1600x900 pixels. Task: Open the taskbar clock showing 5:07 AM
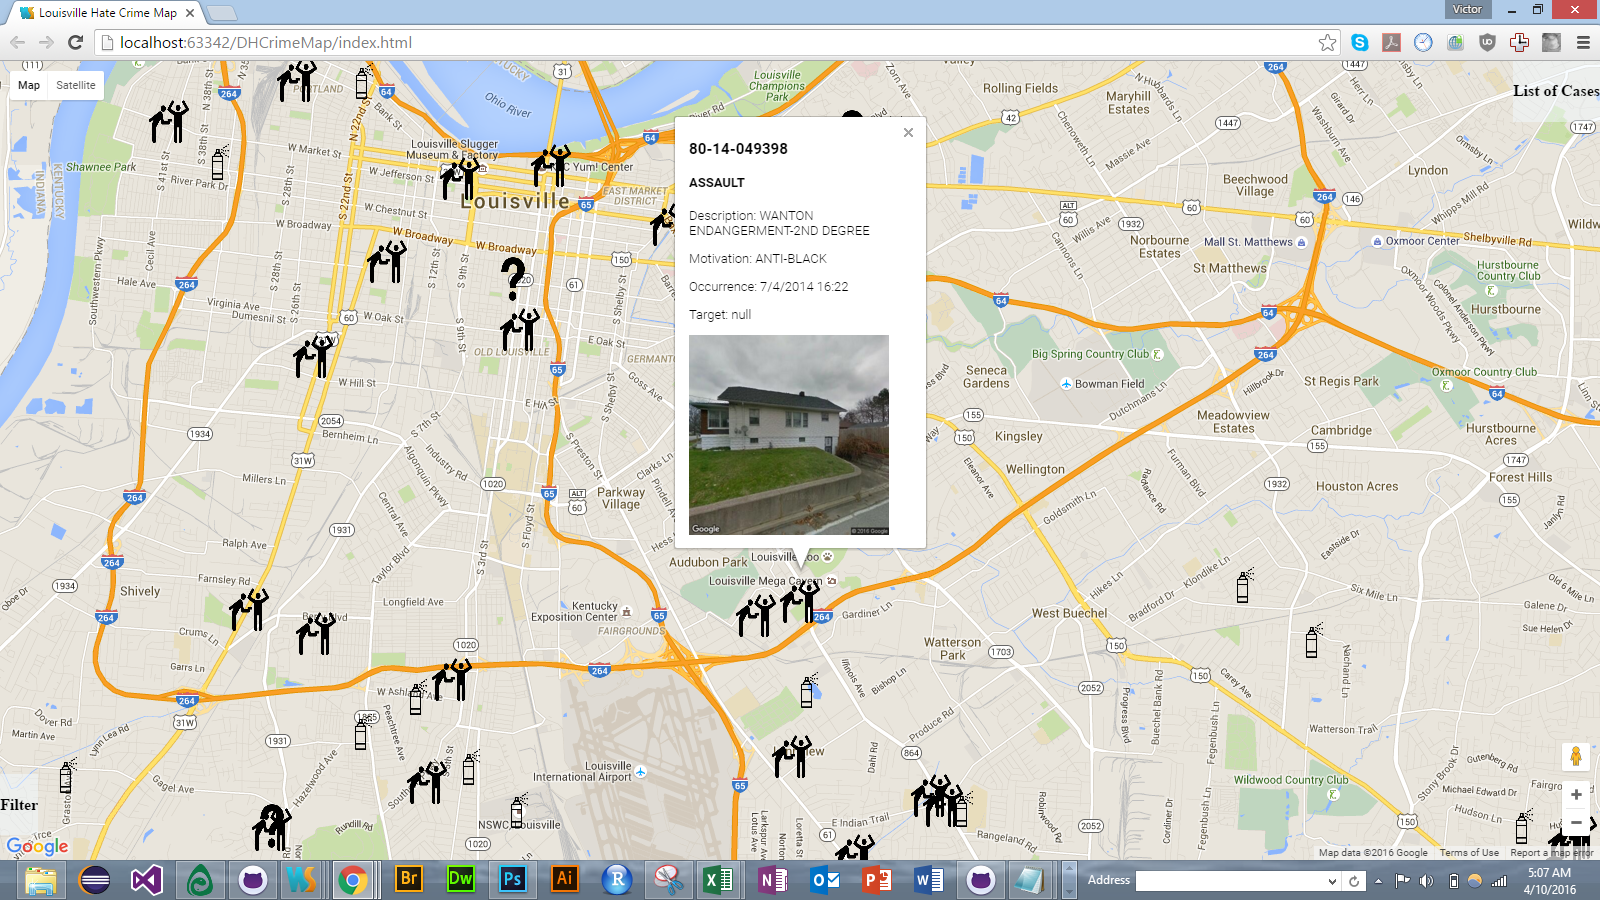1549,881
